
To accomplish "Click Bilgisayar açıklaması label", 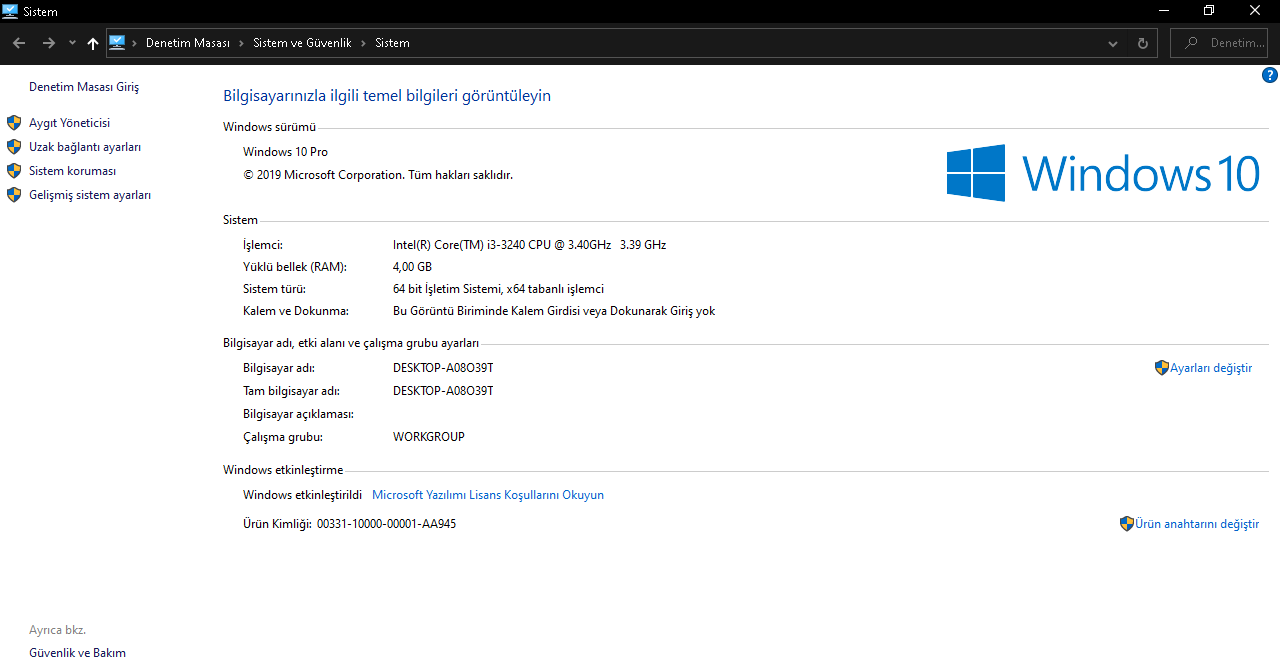I will coord(298,414).
